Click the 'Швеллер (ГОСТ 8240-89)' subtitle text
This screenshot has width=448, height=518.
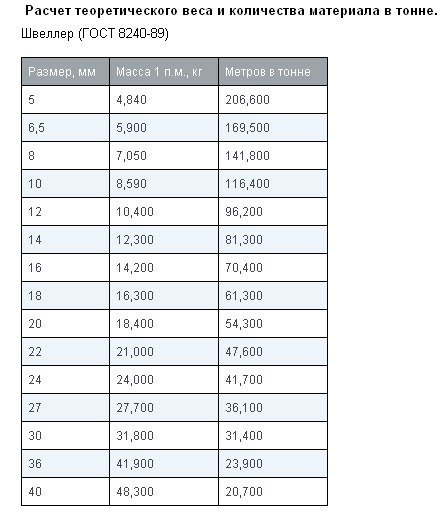point(95,34)
